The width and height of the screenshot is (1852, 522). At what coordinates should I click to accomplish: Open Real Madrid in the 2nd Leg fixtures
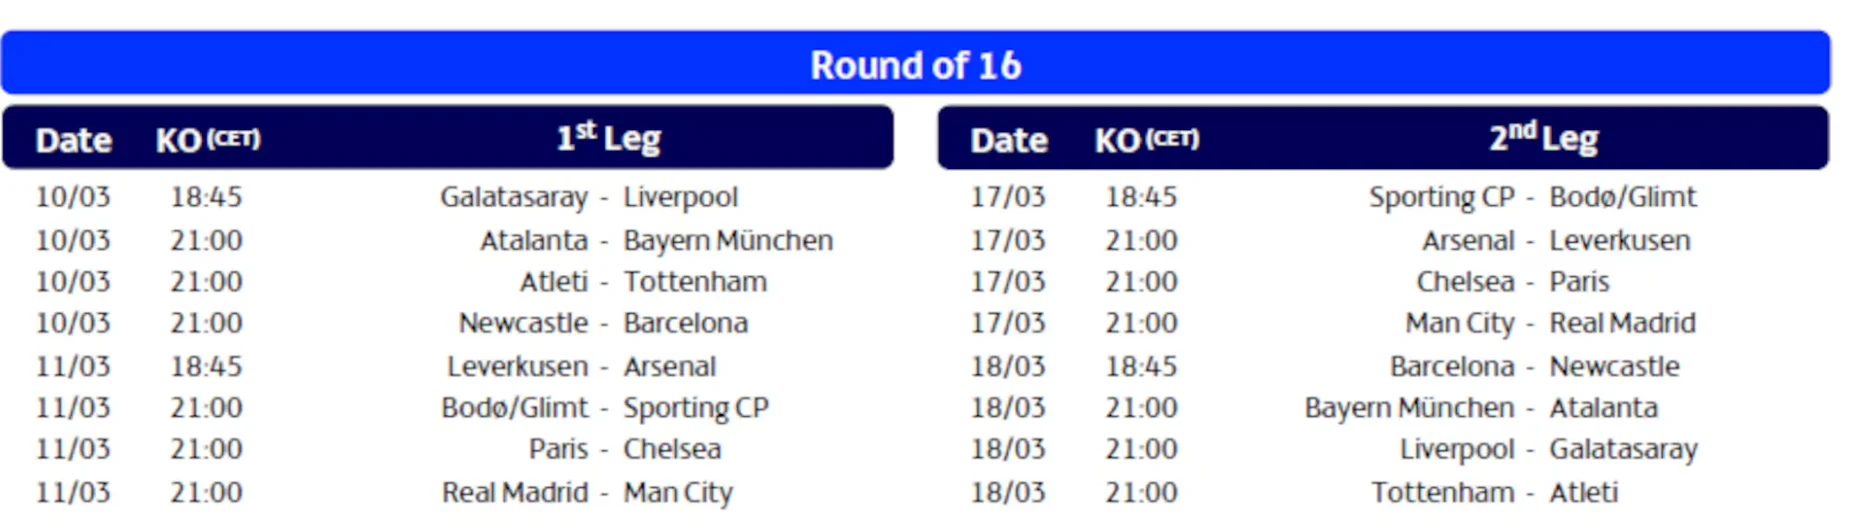tap(1622, 323)
